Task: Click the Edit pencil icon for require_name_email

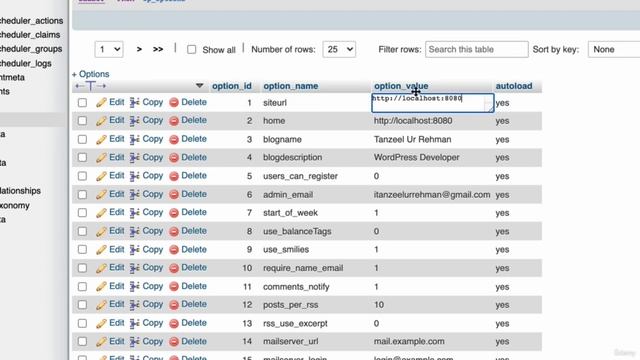Action: coord(101,268)
